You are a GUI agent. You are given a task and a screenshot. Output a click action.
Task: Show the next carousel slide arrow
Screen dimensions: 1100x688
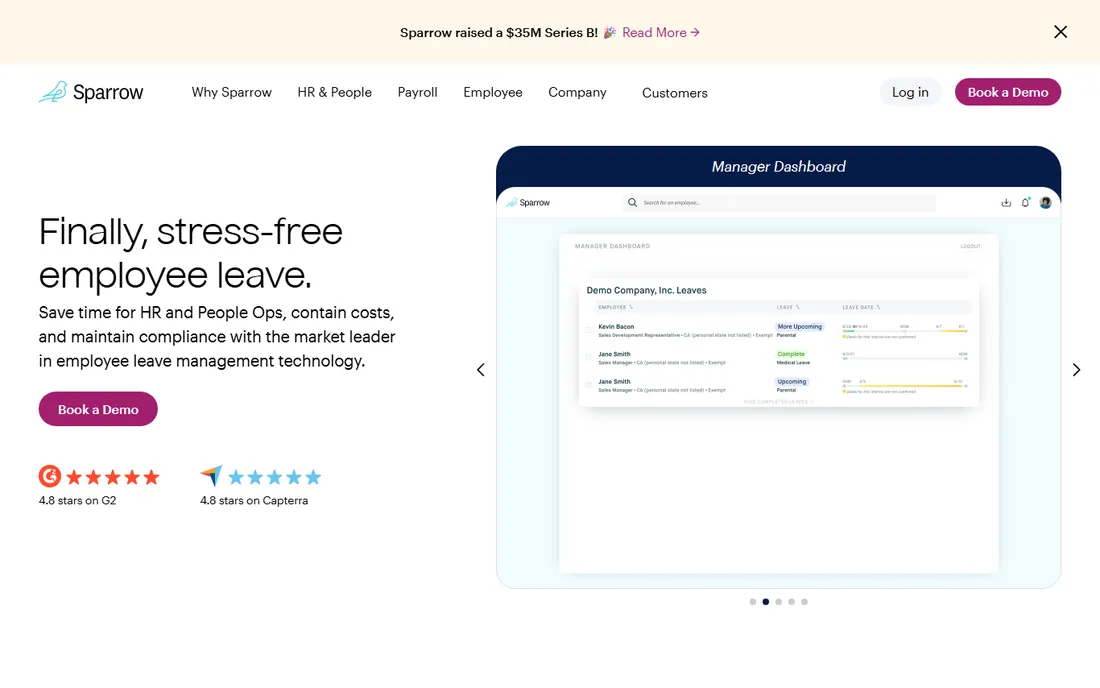click(x=1076, y=370)
